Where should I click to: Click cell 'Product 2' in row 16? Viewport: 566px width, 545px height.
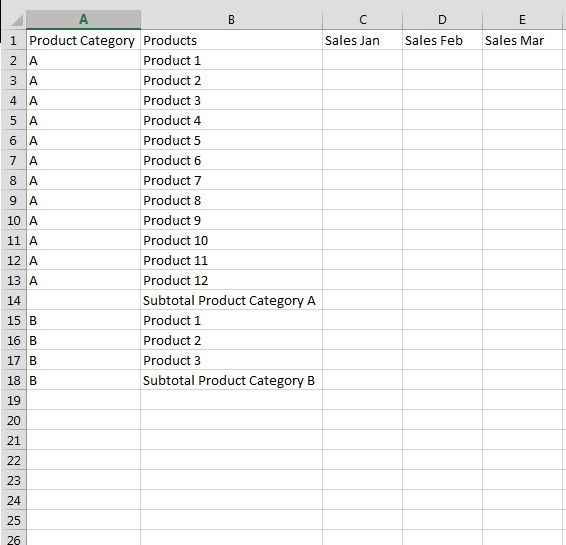pyautogui.click(x=231, y=340)
